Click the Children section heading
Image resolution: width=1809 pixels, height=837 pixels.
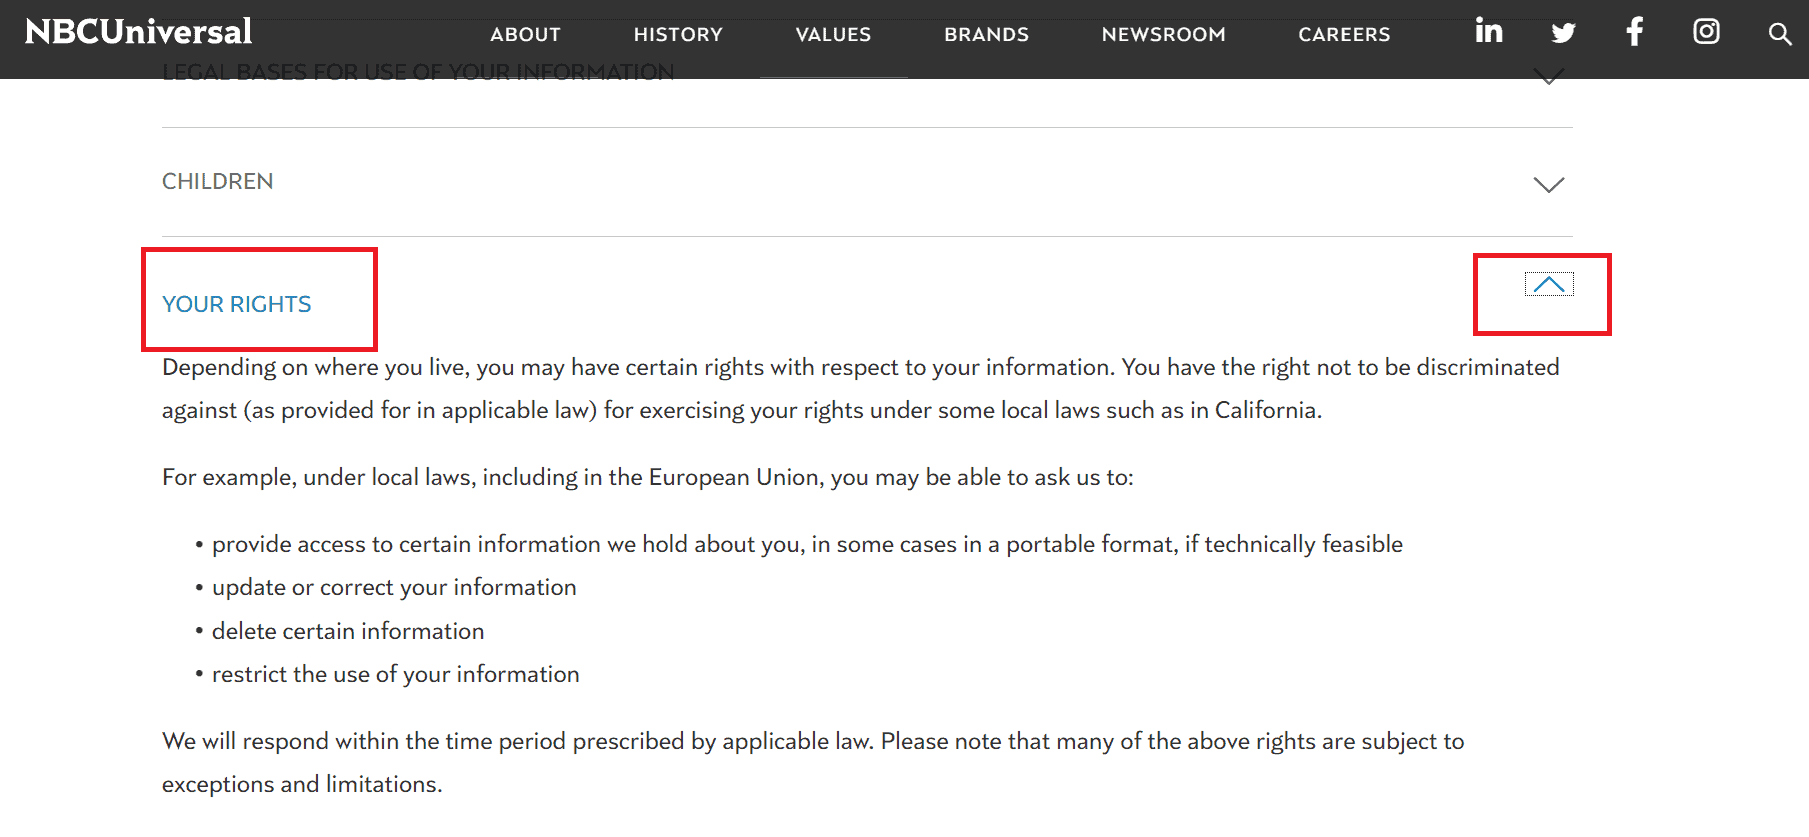[218, 181]
